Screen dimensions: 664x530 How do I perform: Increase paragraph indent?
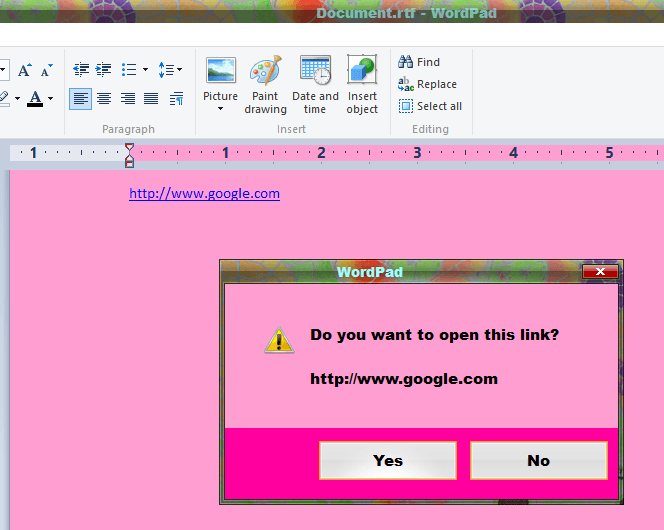(103, 69)
